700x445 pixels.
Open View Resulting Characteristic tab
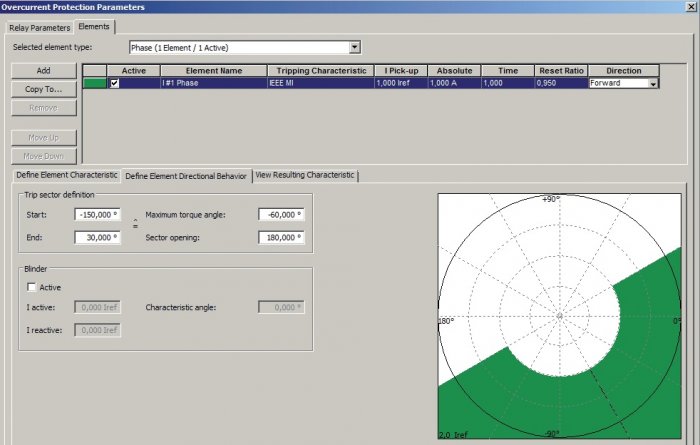click(305, 175)
